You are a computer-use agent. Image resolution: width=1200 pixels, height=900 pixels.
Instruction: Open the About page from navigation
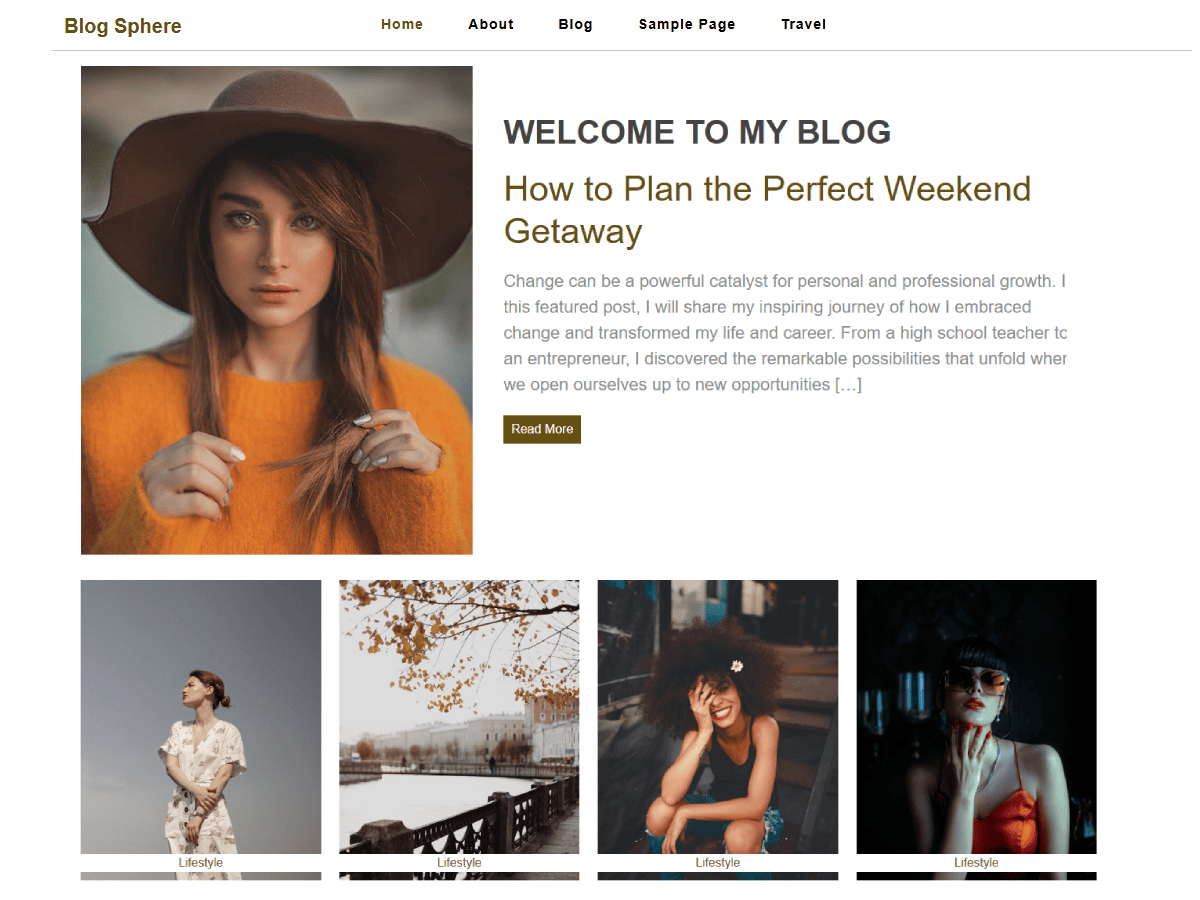click(491, 24)
